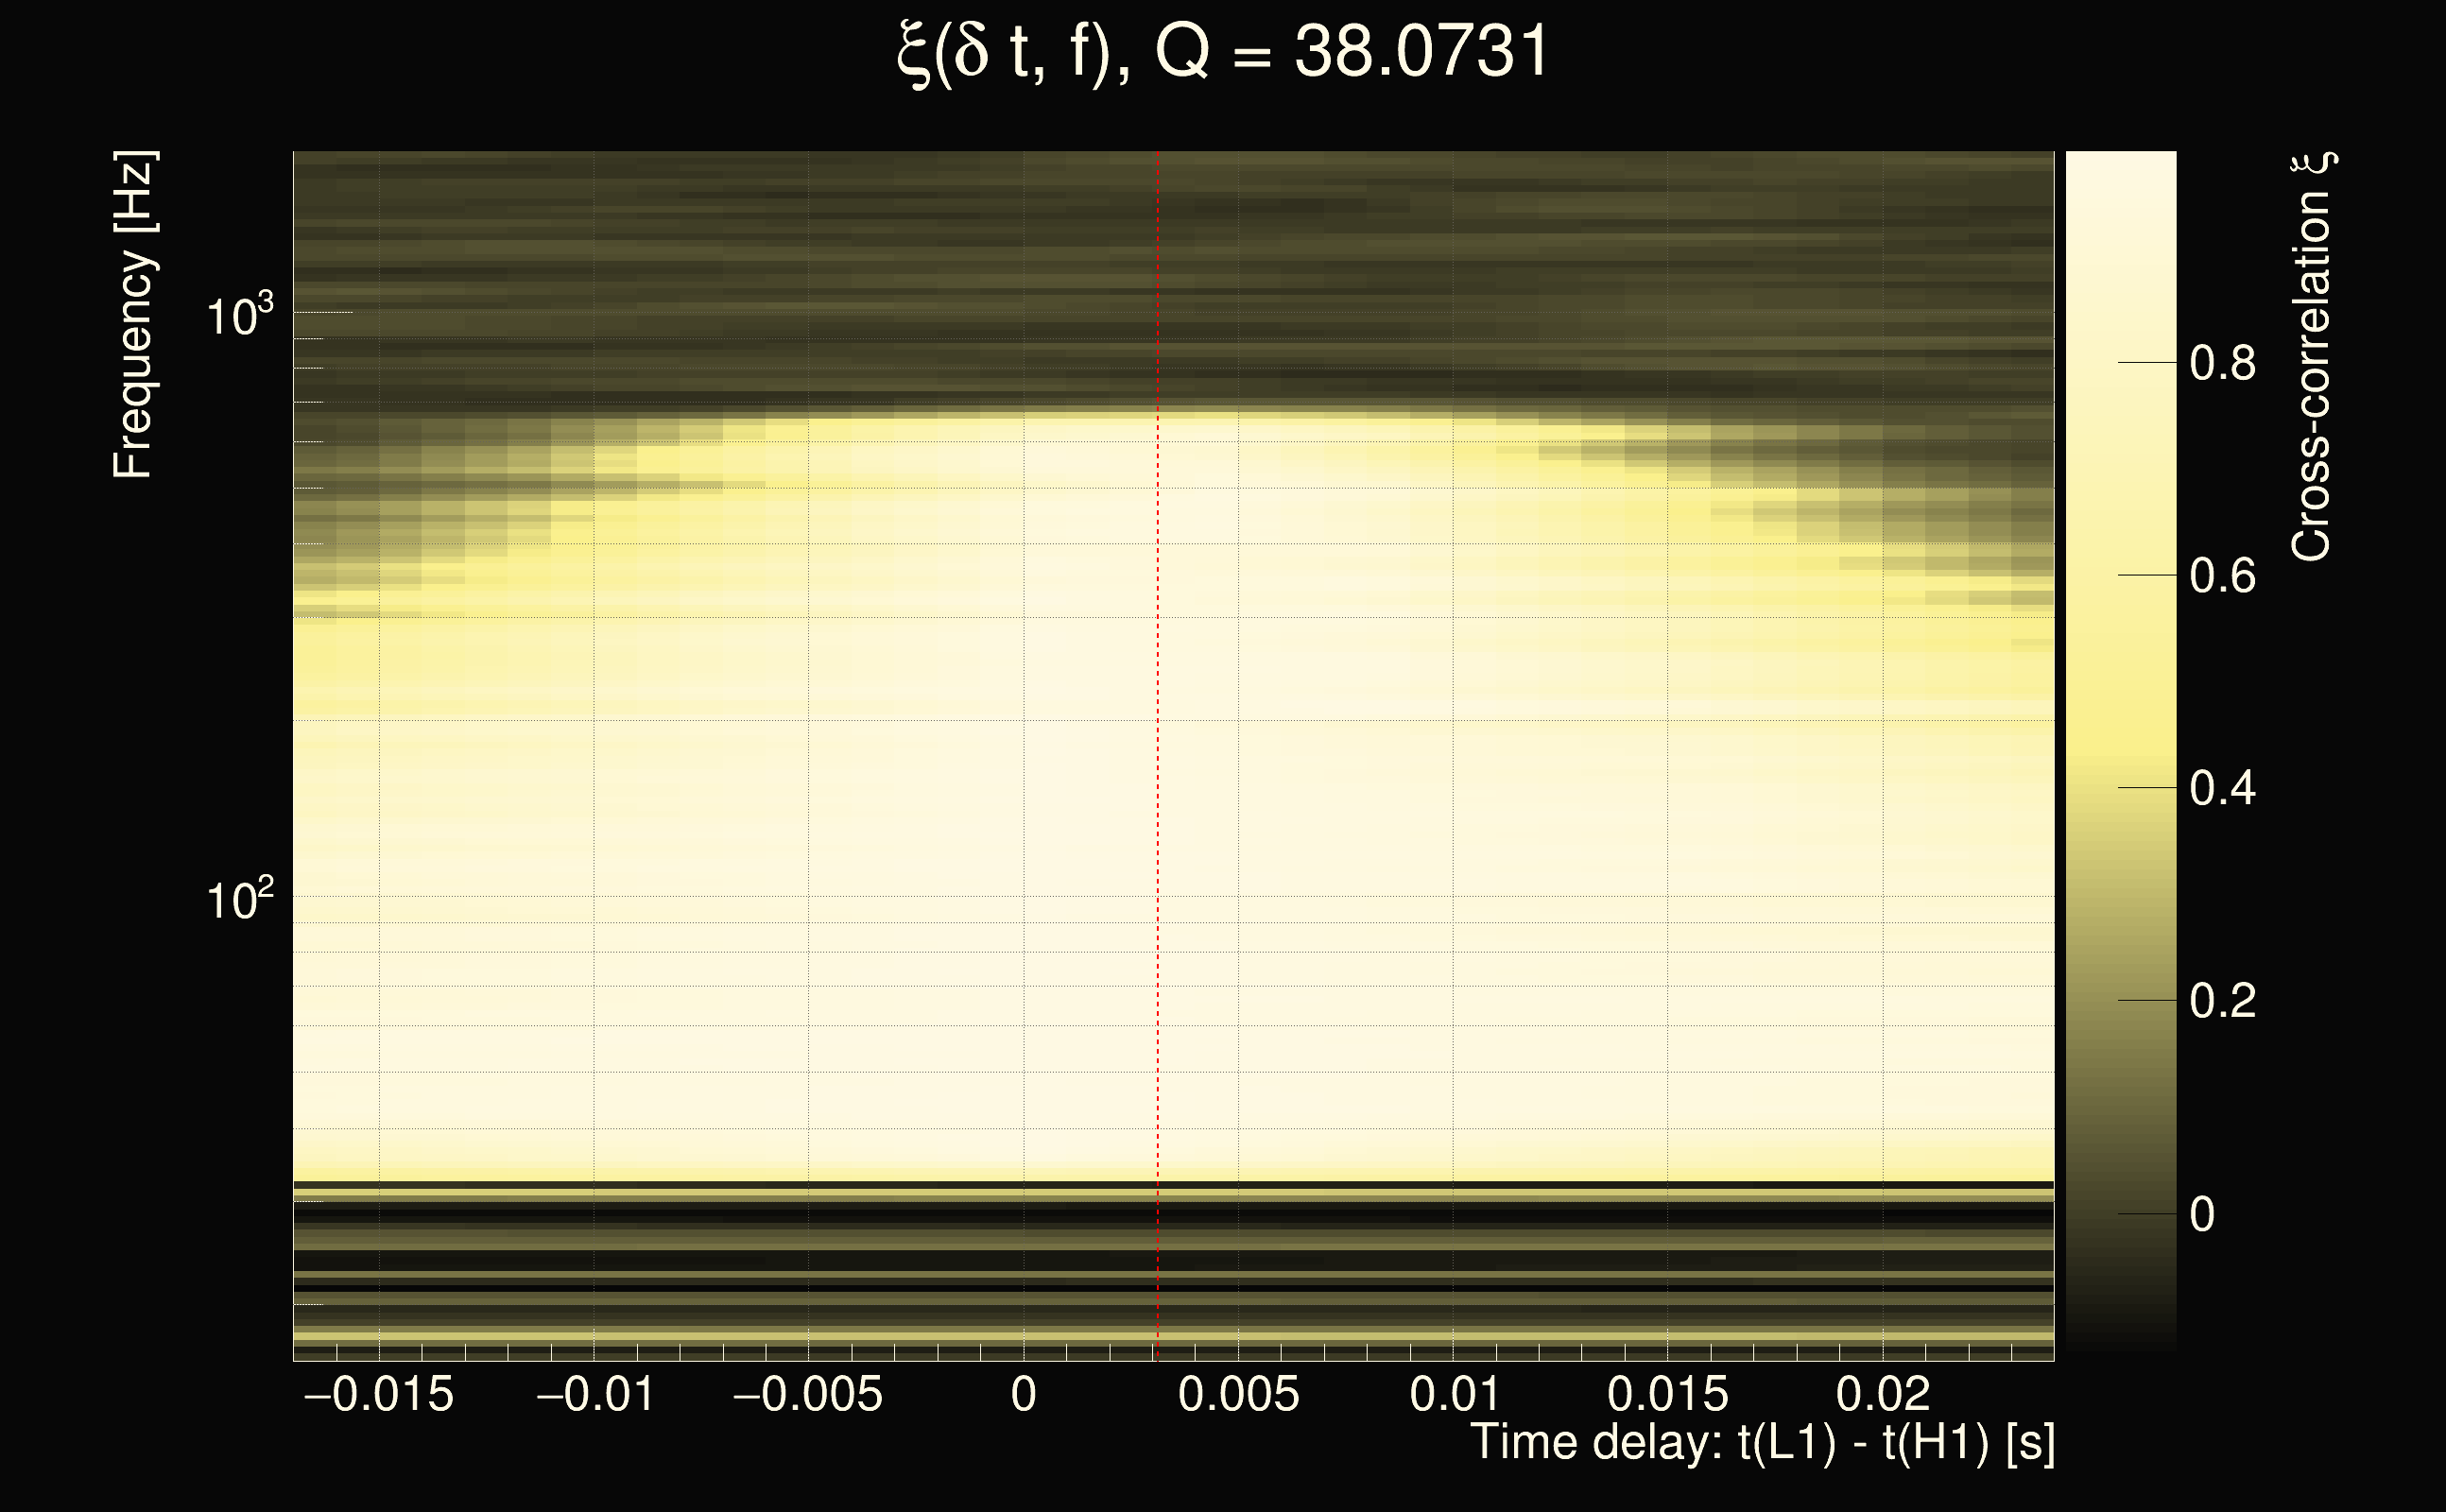Click the 0 tick label on the time axis
2446x1512 pixels.
1023,1395
